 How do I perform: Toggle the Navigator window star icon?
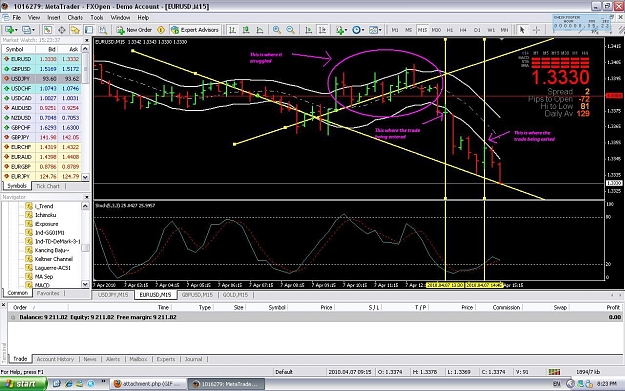click(75, 30)
